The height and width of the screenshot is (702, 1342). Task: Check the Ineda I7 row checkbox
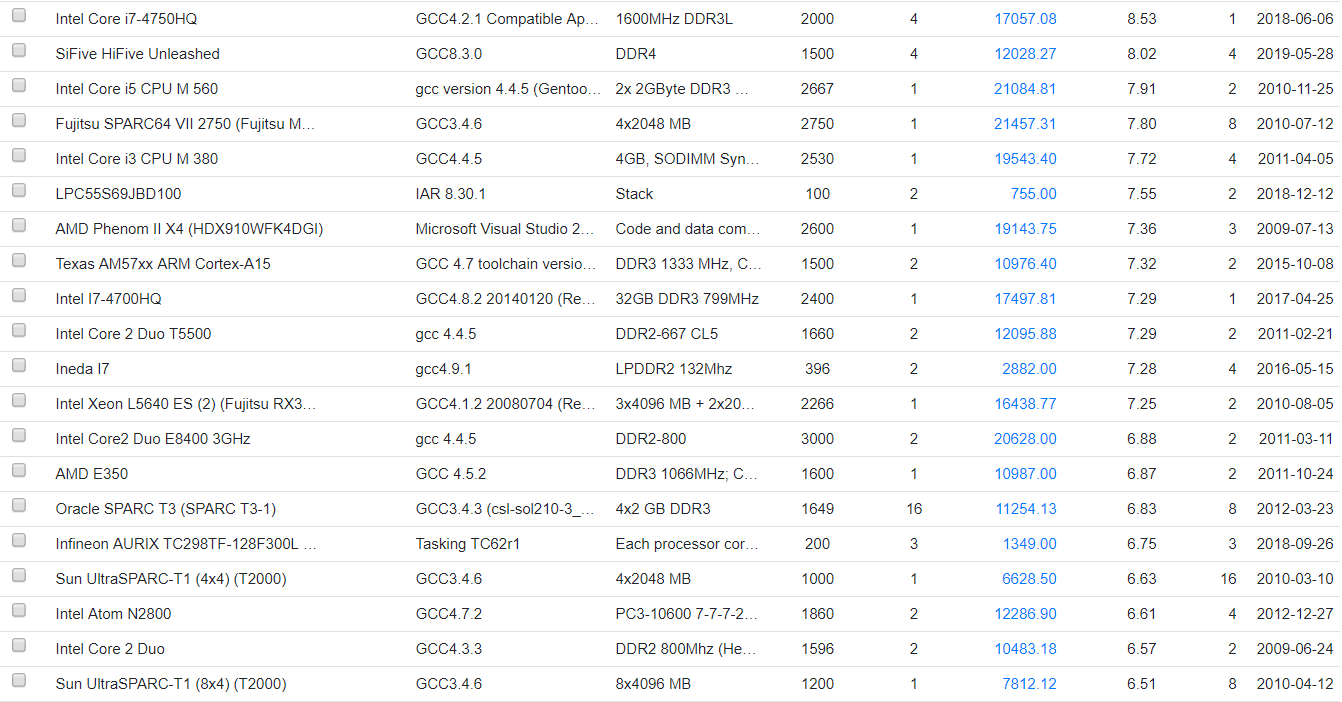(19, 366)
